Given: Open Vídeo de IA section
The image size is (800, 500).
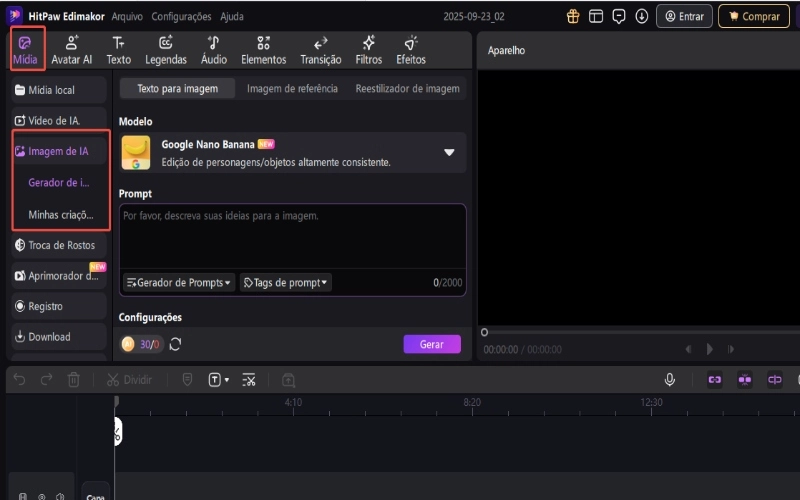Looking at the screenshot, I should 59,121.
